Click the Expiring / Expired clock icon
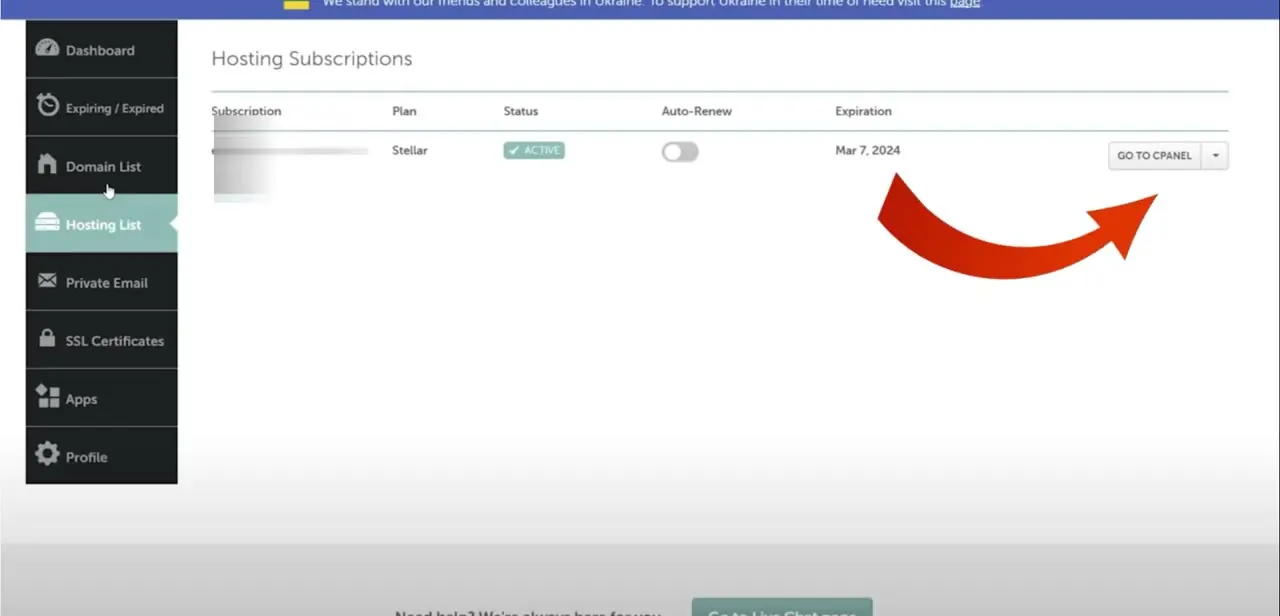 tap(47, 105)
